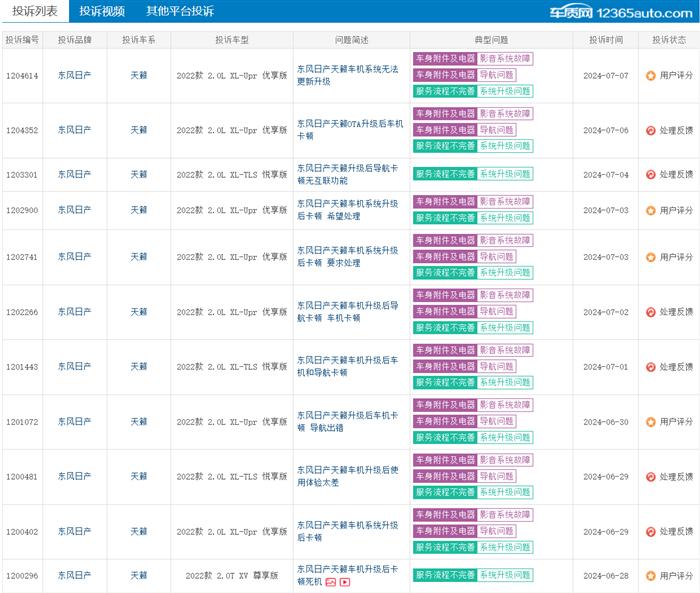Click 导航问题 tag in row 1201443

click(497, 366)
